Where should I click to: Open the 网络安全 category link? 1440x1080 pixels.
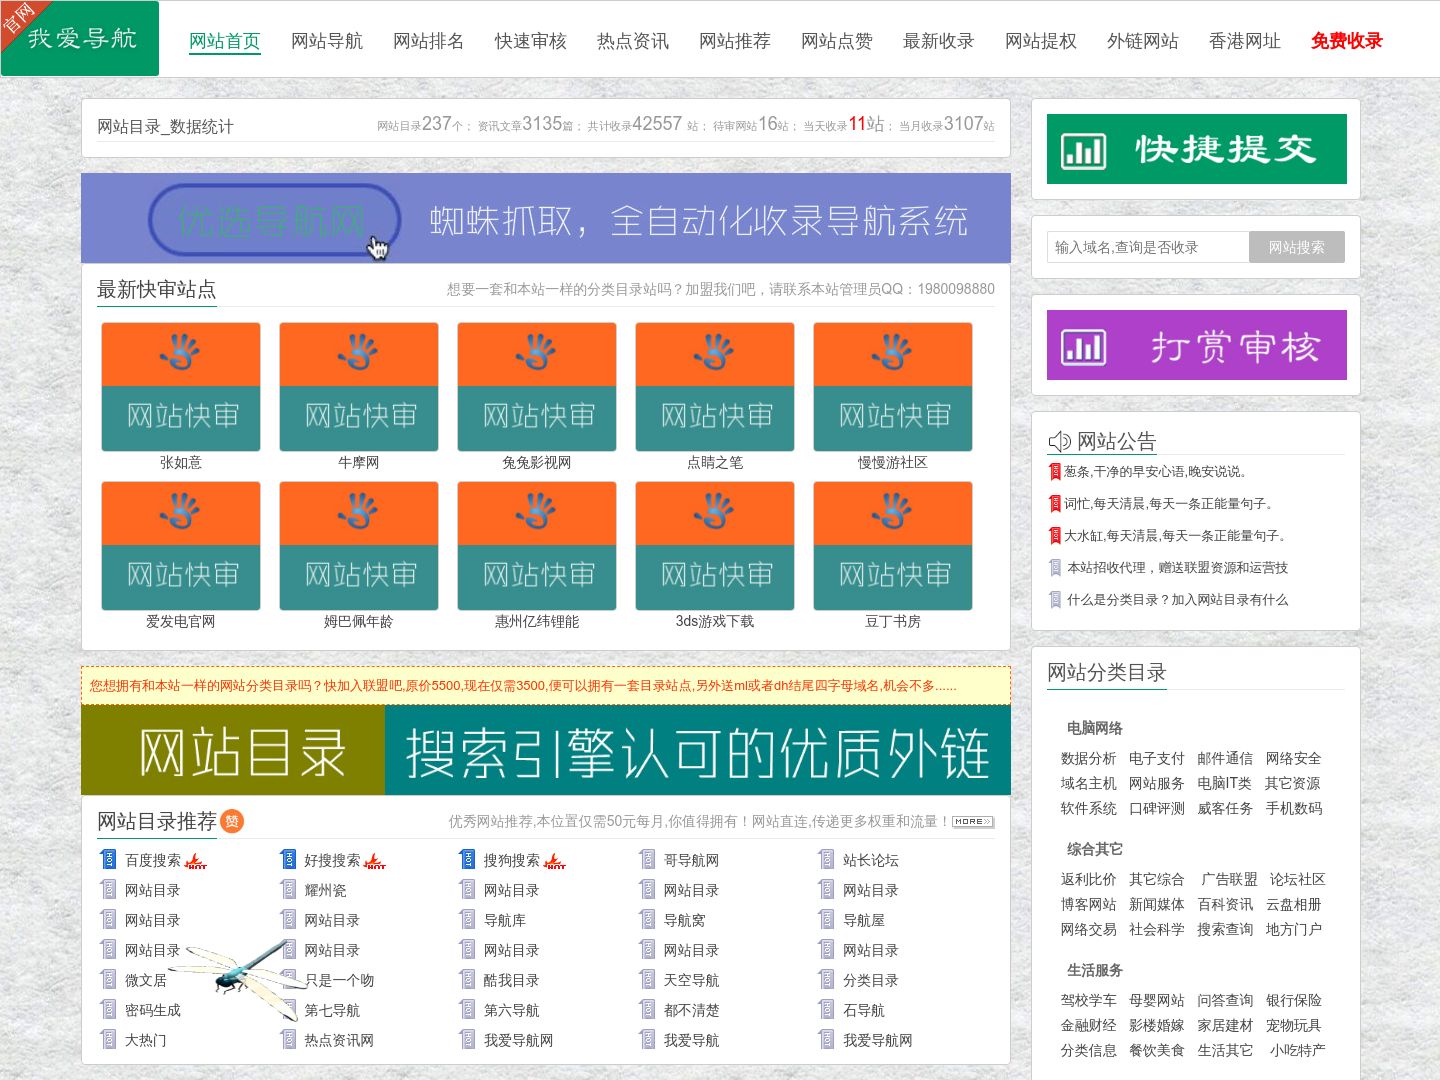(1294, 758)
